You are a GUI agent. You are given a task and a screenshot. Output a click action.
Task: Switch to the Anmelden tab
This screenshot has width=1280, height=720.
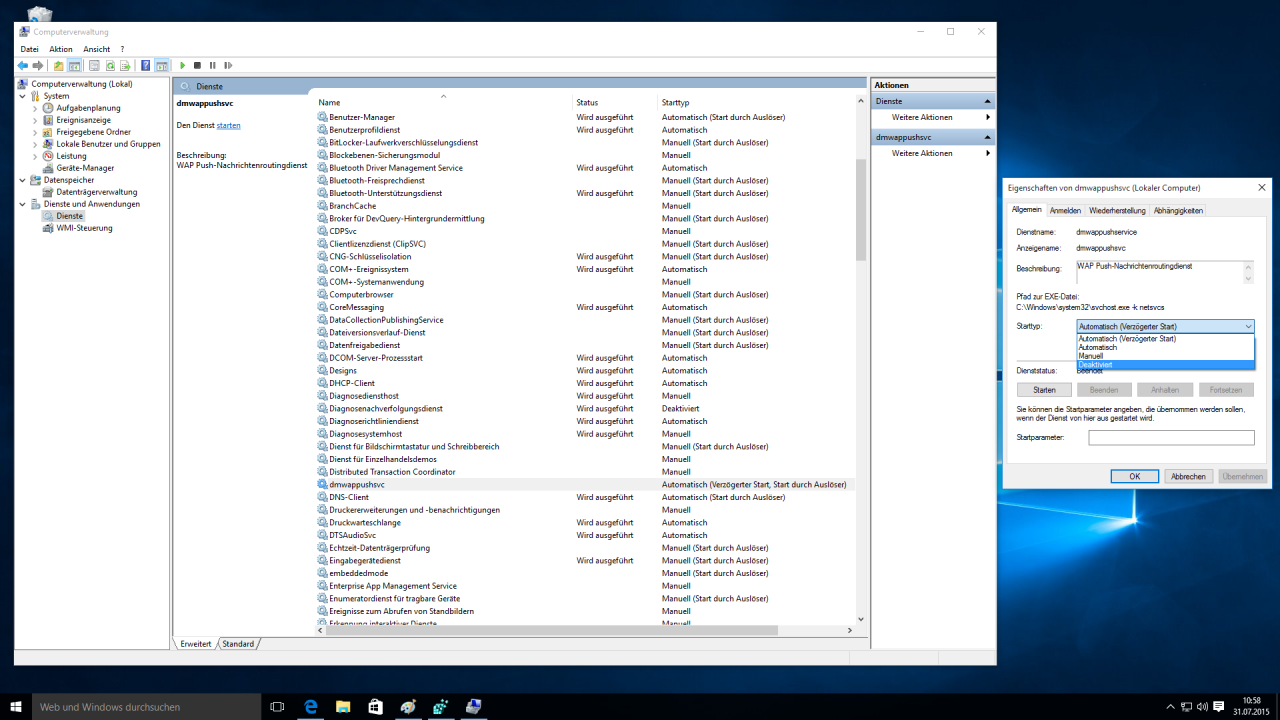pyautogui.click(x=1065, y=211)
